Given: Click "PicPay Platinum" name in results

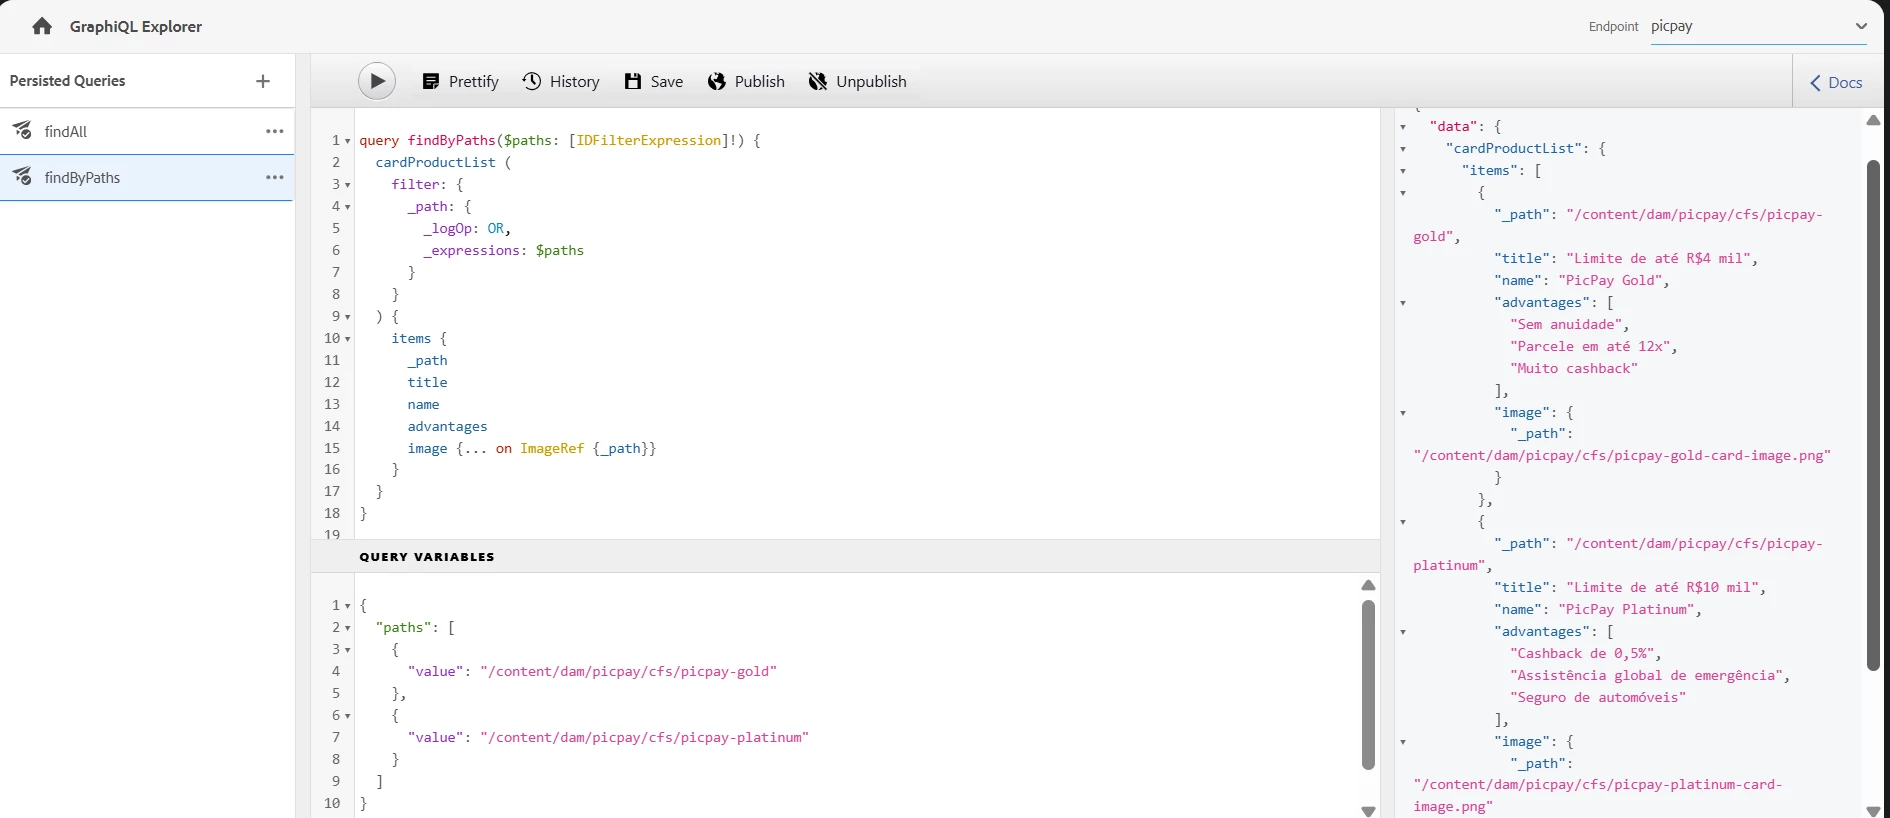Looking at the screenshot, I should [x=1626, y=609].
